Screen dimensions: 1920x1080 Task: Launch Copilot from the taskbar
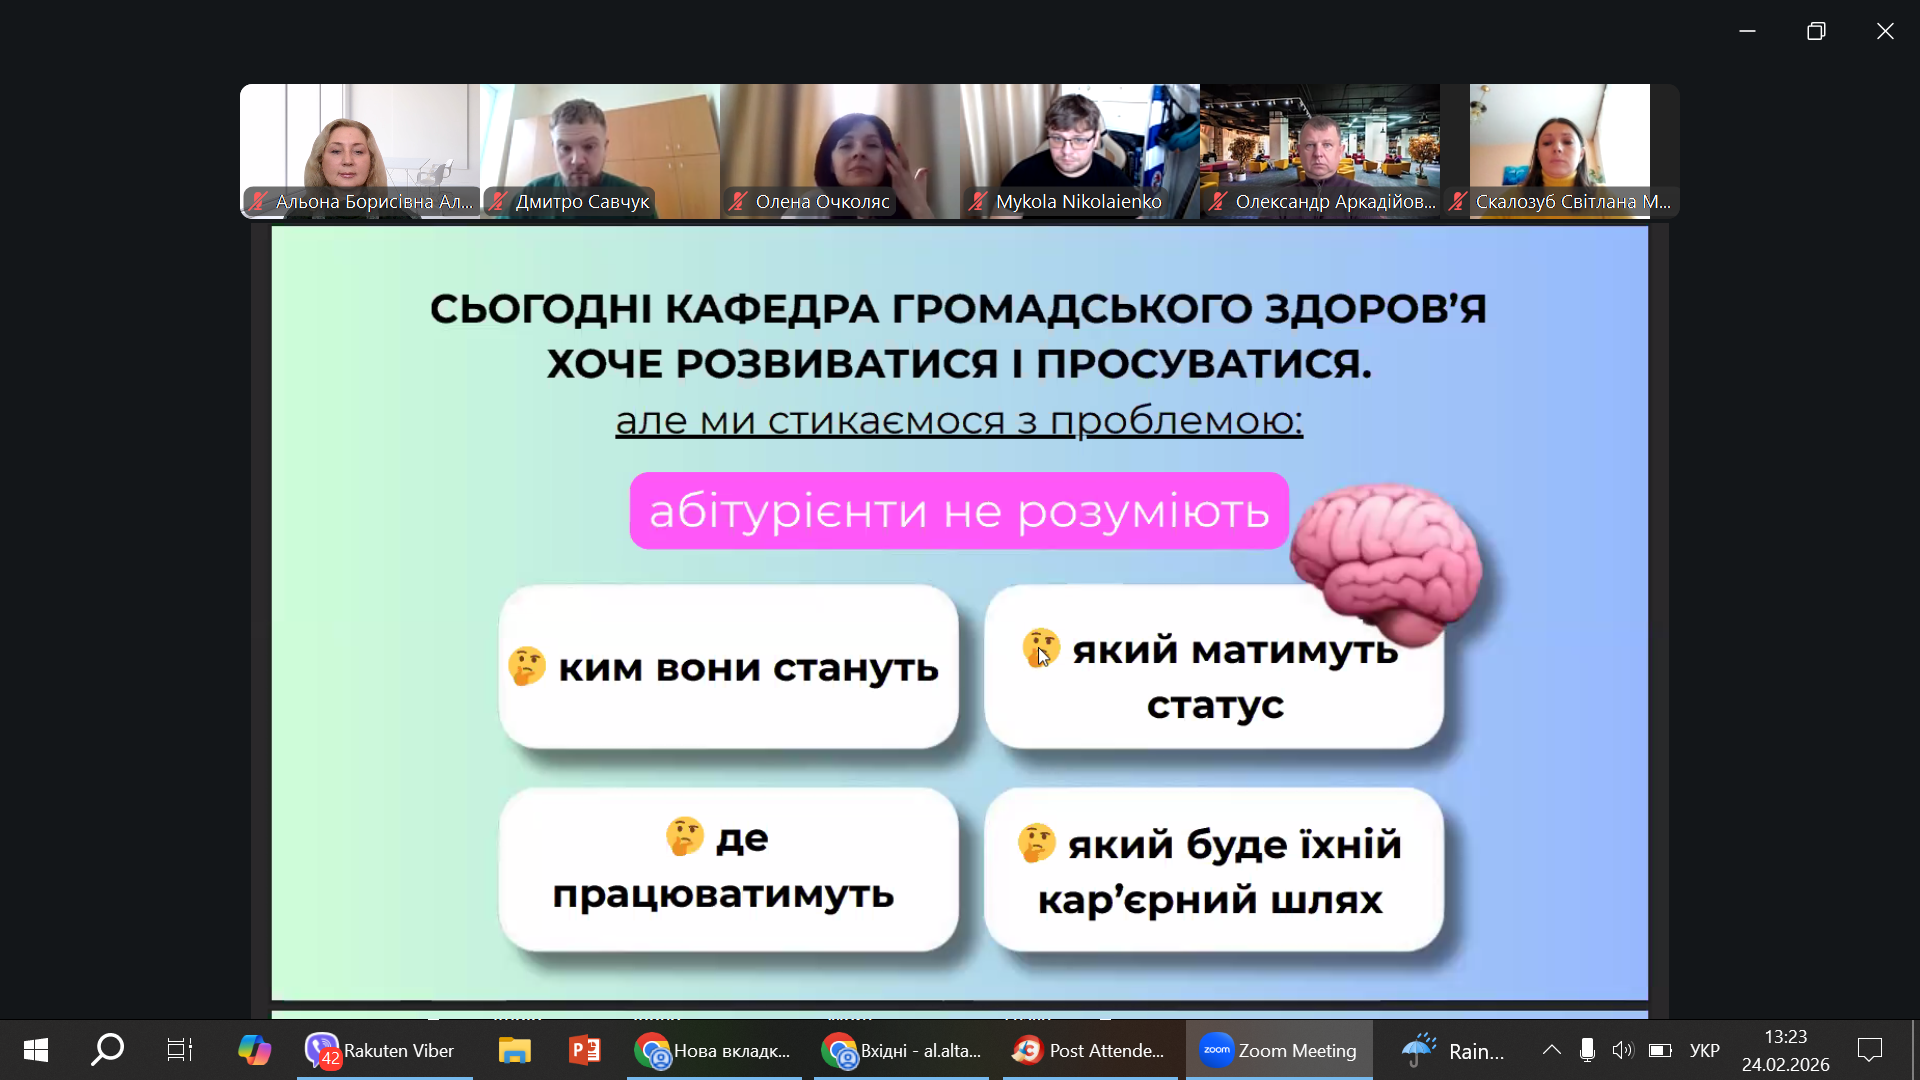pos(254,1050)
